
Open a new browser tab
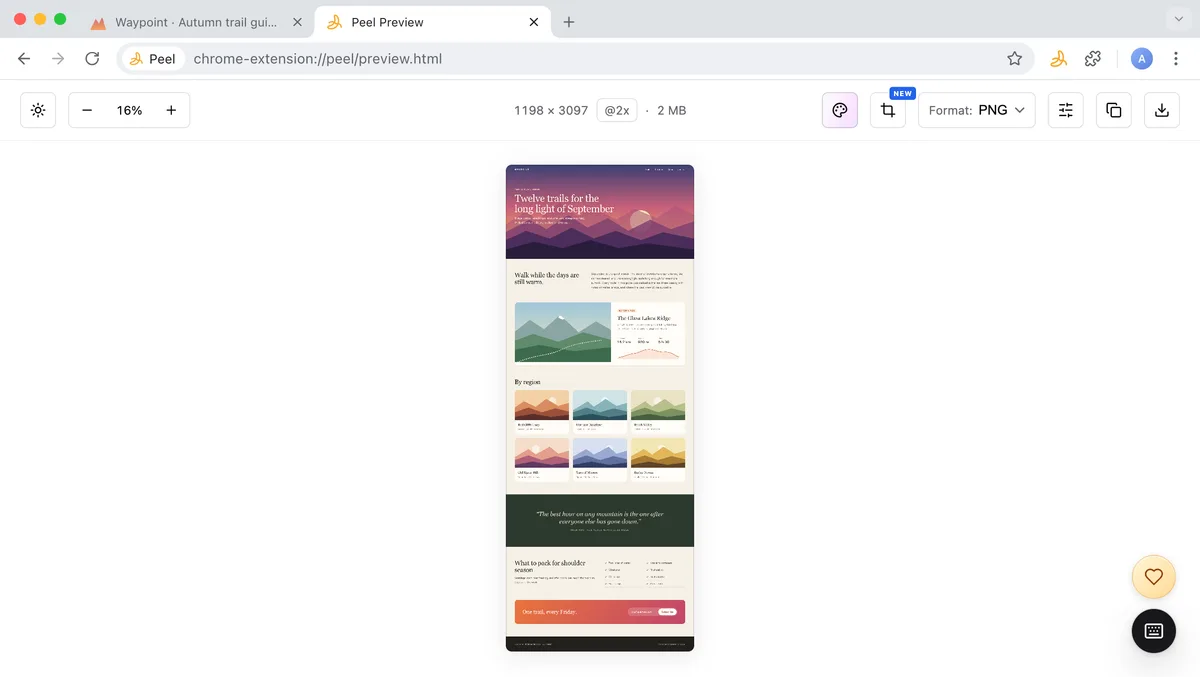click(x=569, y=22)
